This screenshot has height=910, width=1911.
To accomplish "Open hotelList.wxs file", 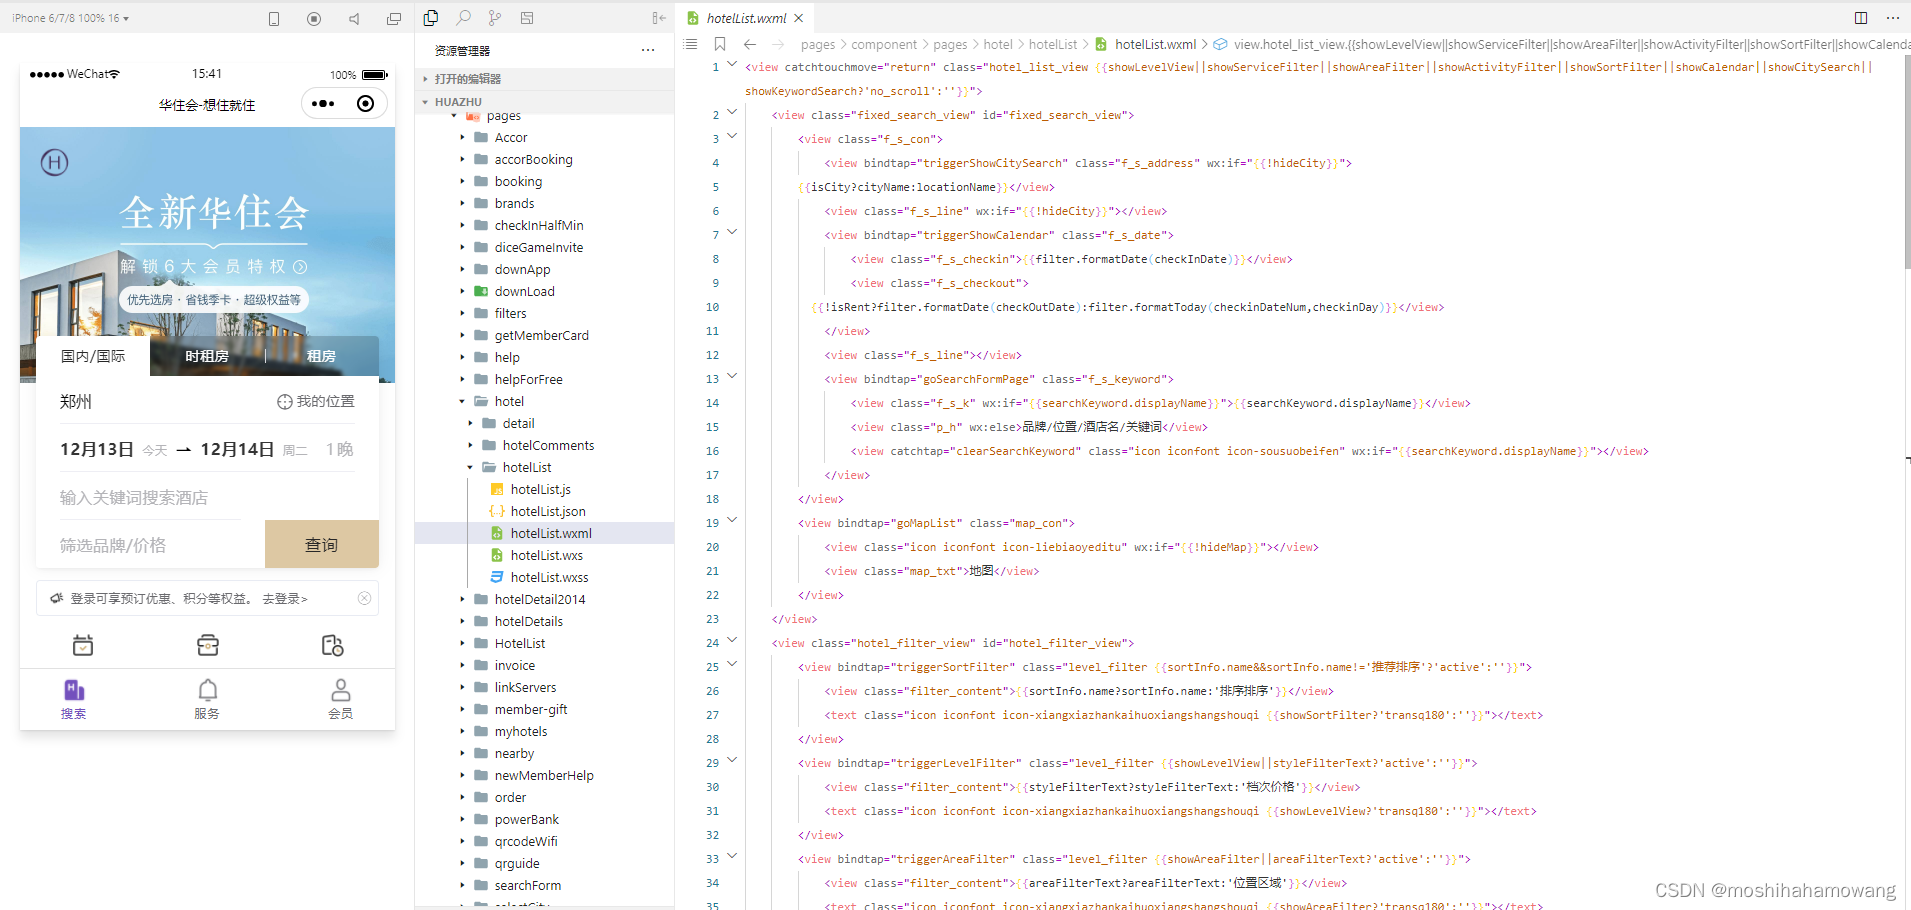I will (x=545, y=556).
